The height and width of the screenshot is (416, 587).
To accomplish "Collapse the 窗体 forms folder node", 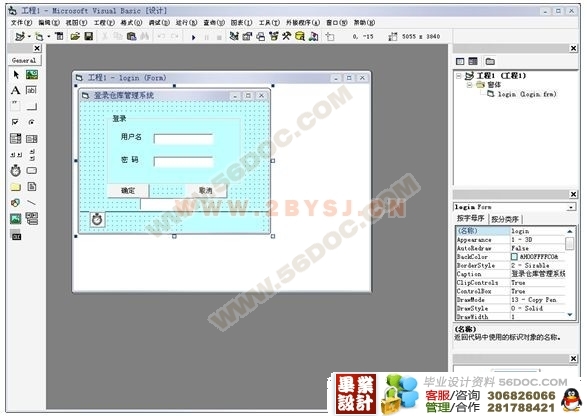I will coord(469,85).
